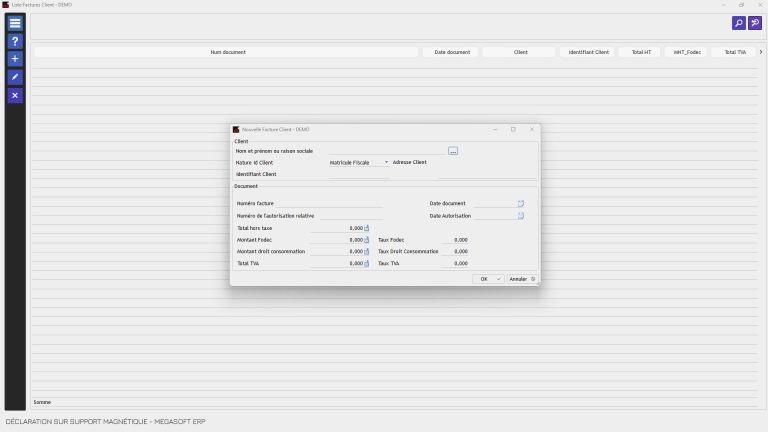Open help via the question mark icon
The width and height of the screenshot is (768, 432).
click(15, 41)
